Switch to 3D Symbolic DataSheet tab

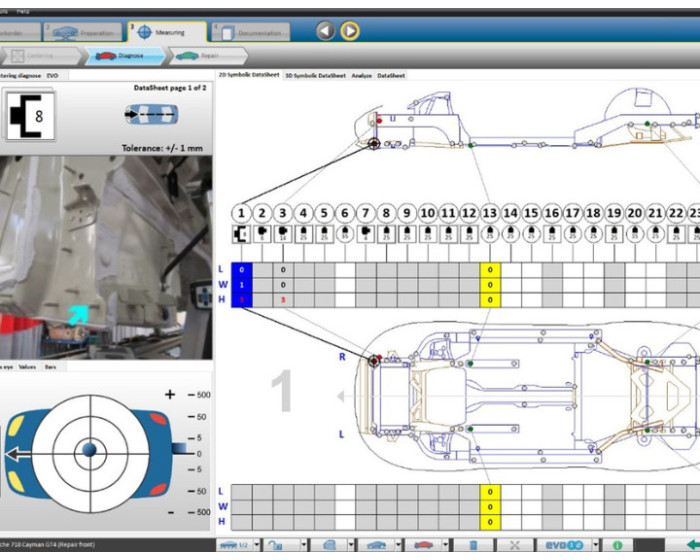[x=315, y=75]
